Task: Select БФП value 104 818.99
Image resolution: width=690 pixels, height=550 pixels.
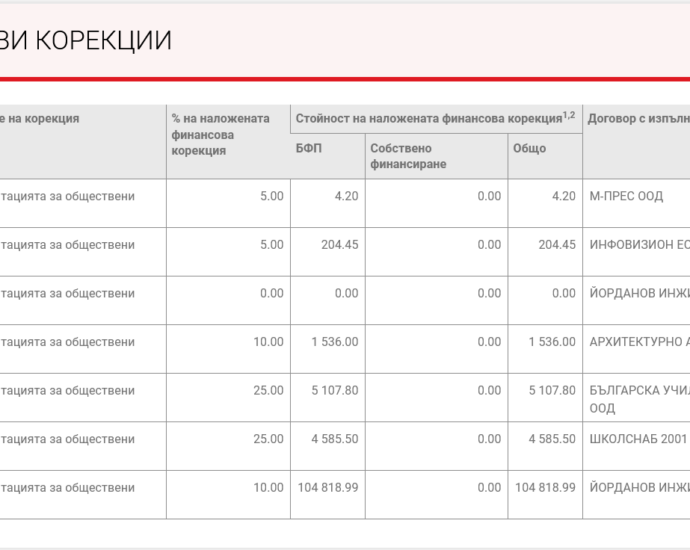Action: tap(328, 488)
